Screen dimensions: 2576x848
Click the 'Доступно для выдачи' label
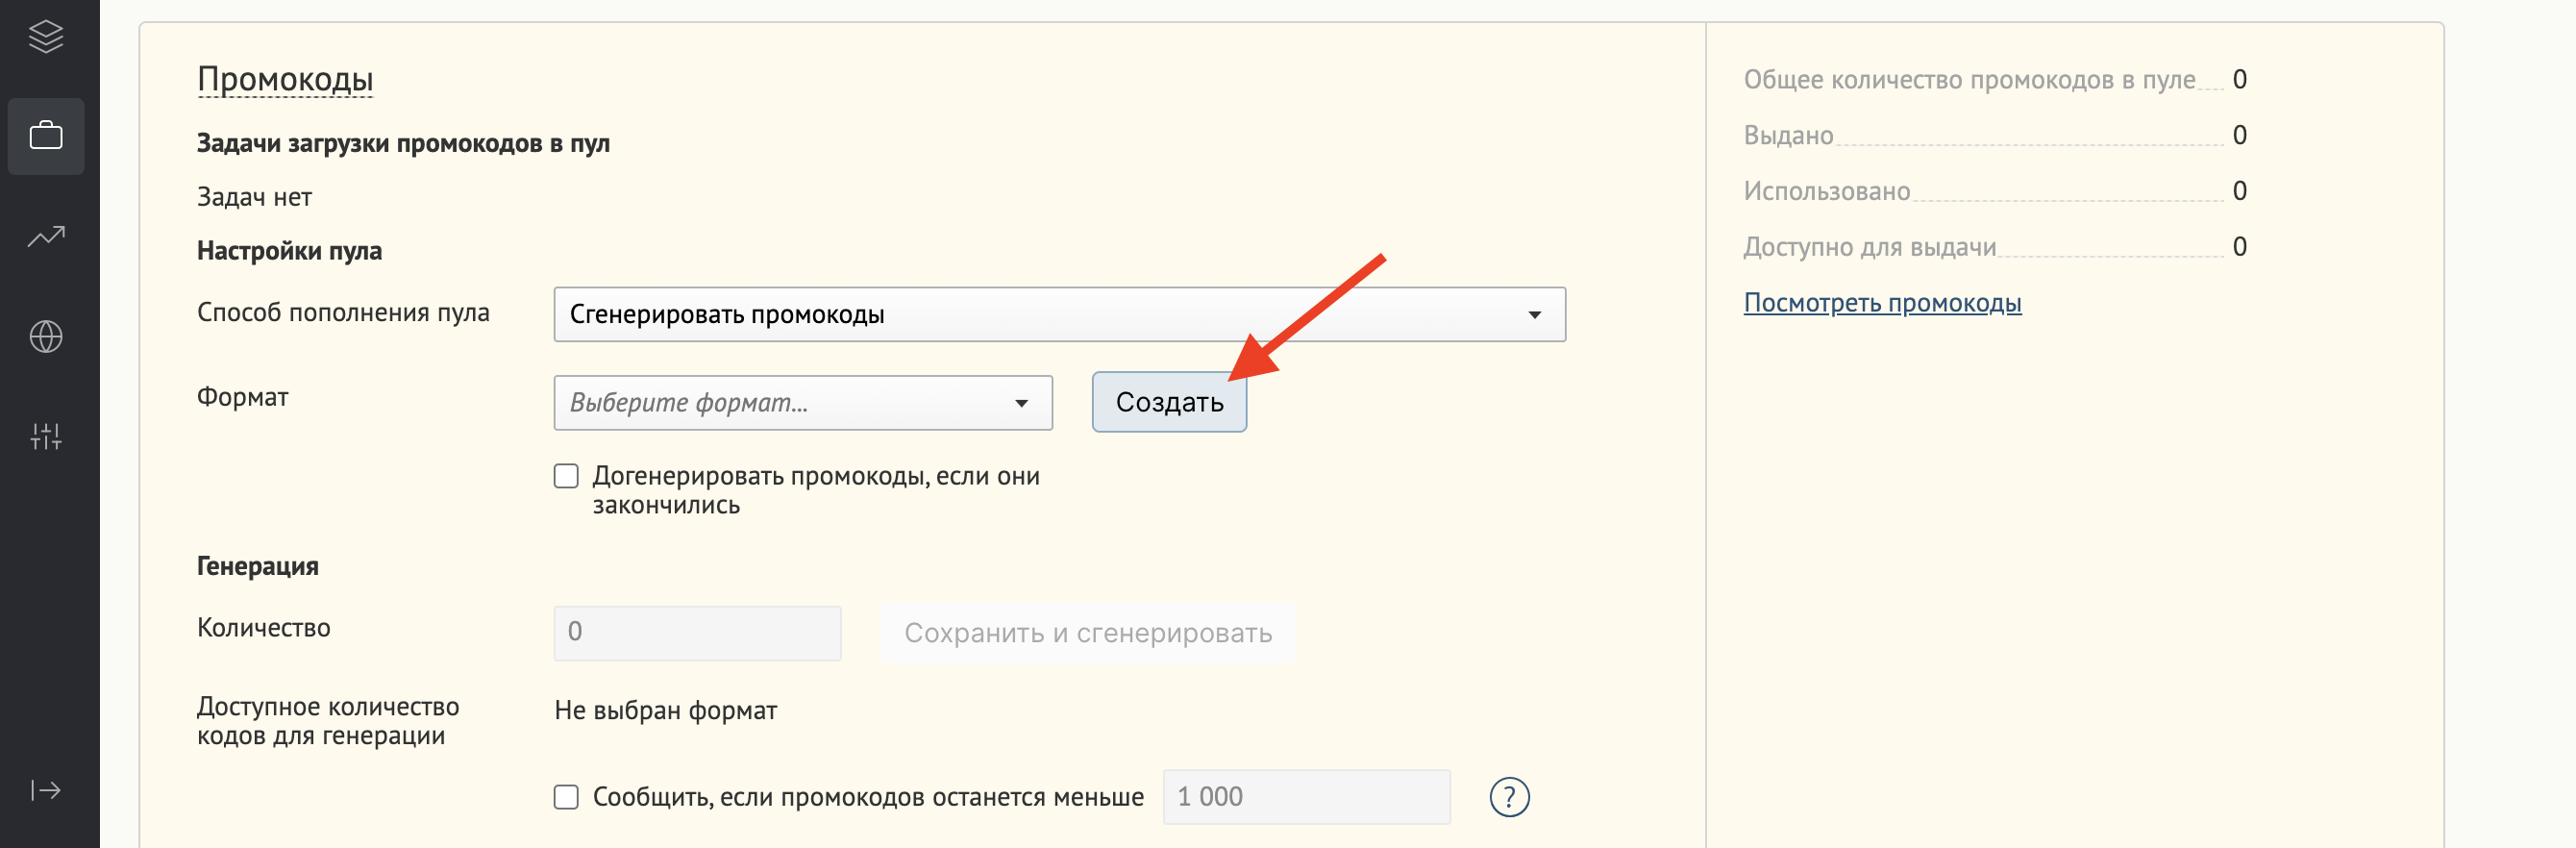coord(1869,247)
